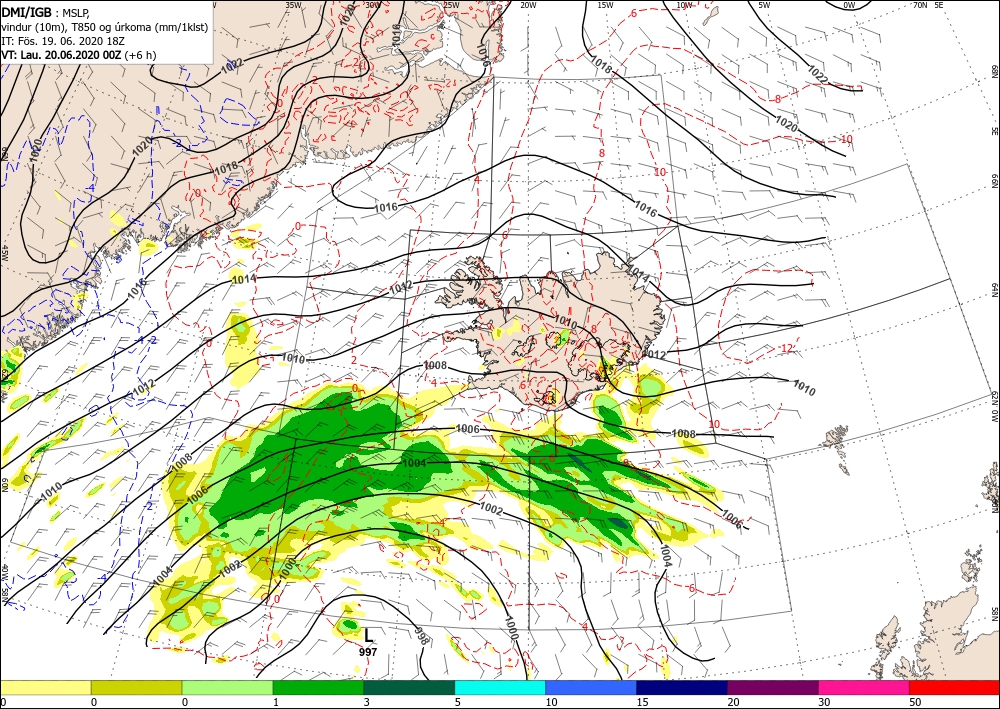This screenshot has height=709, width=1000.
Task: Pick the red legend swatch
Action: pyautogui.click(x=954, y=687)
